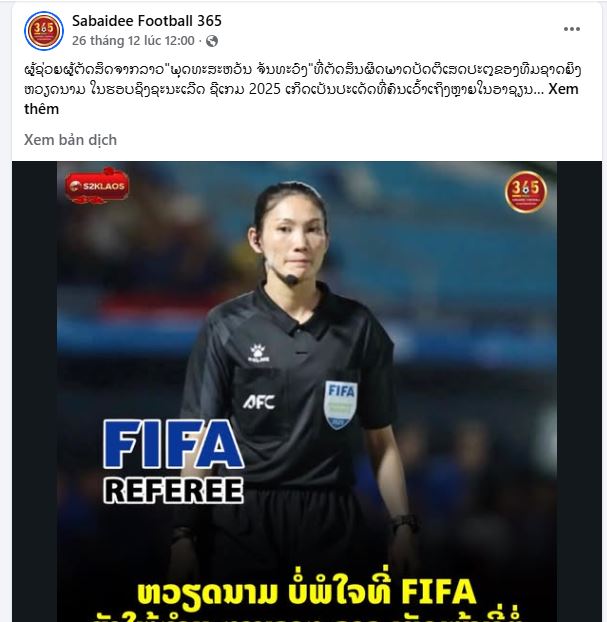This screenshot has width=607, height=622.
Task: Click the blue FIFA word graphic
Action: click(x=174, y=444)
